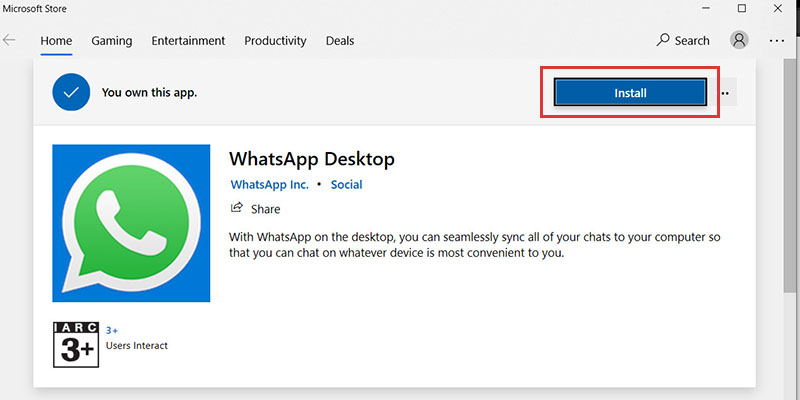Image resolution: width=800 pixels, height=400 pixels.
Task: Click the WhatsApp Desktop app logo
Action: click(x=131, y=223)
